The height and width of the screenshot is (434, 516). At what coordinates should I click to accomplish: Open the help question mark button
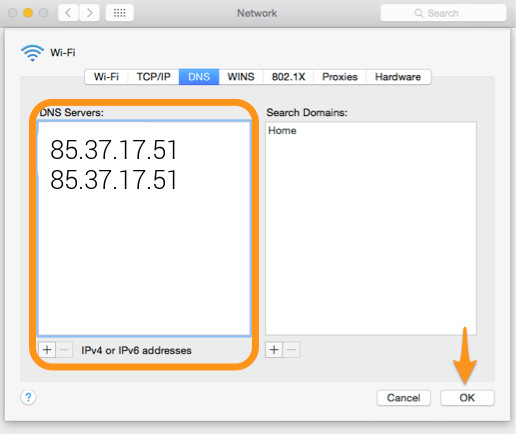(x=28, y=397)
